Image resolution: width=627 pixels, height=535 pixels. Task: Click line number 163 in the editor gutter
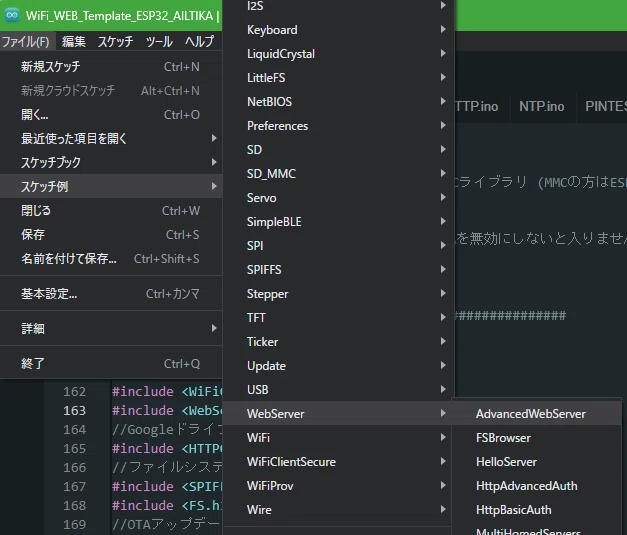[x=75, y=410]
